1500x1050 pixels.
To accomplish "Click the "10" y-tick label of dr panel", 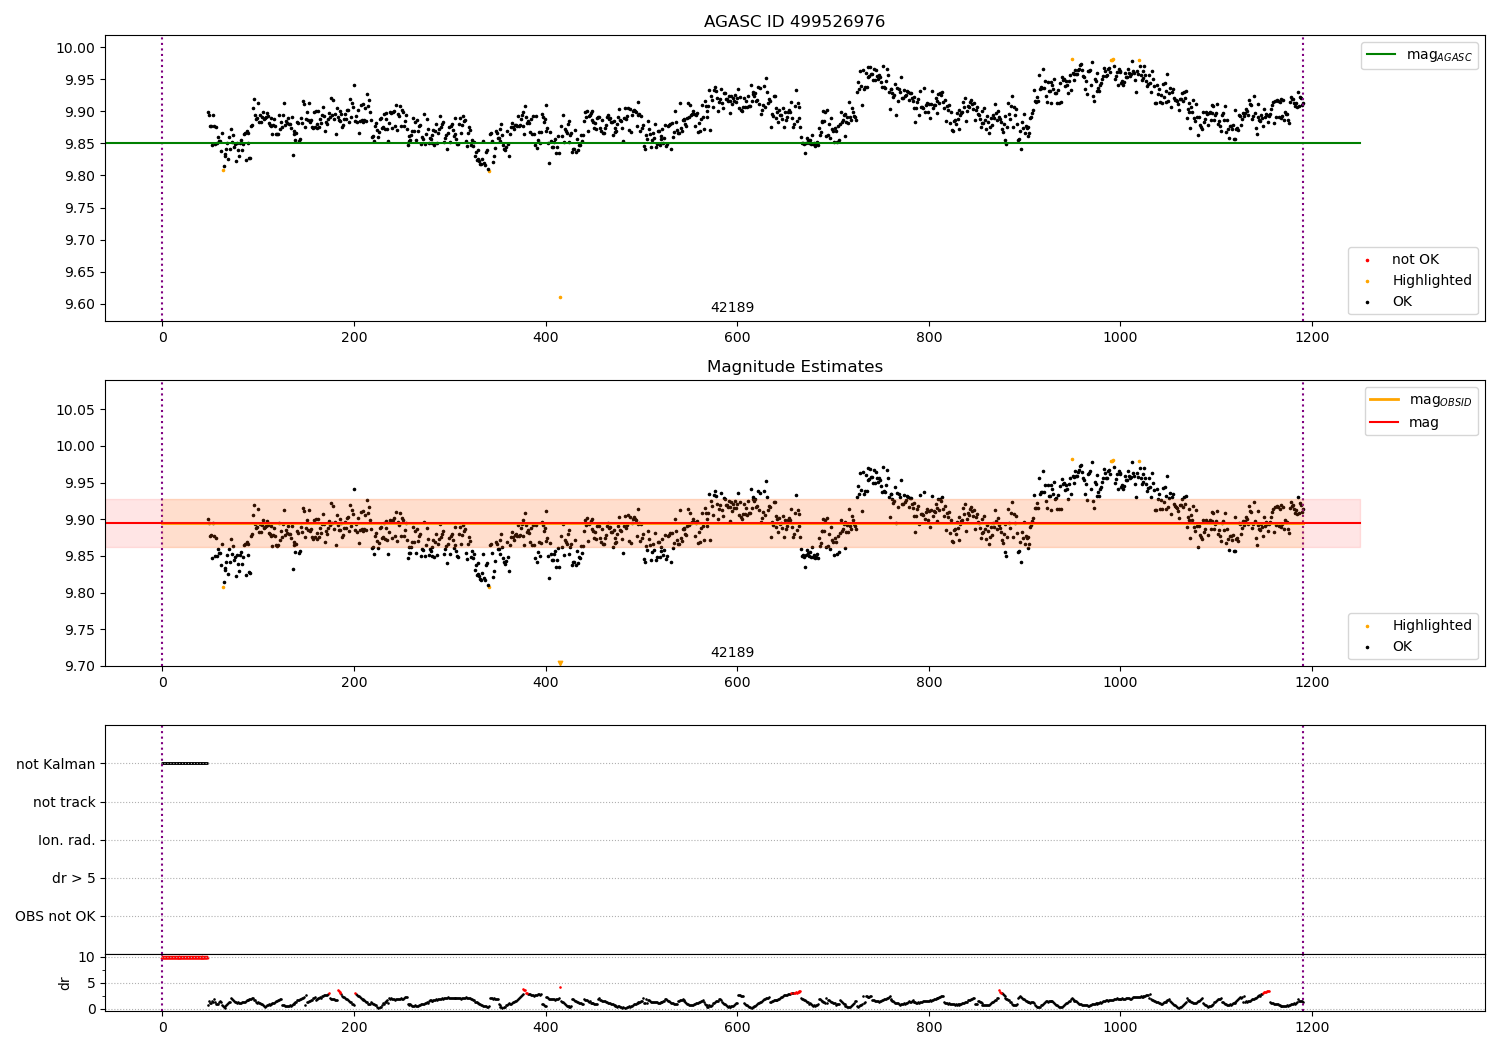I will coord(87,958).
